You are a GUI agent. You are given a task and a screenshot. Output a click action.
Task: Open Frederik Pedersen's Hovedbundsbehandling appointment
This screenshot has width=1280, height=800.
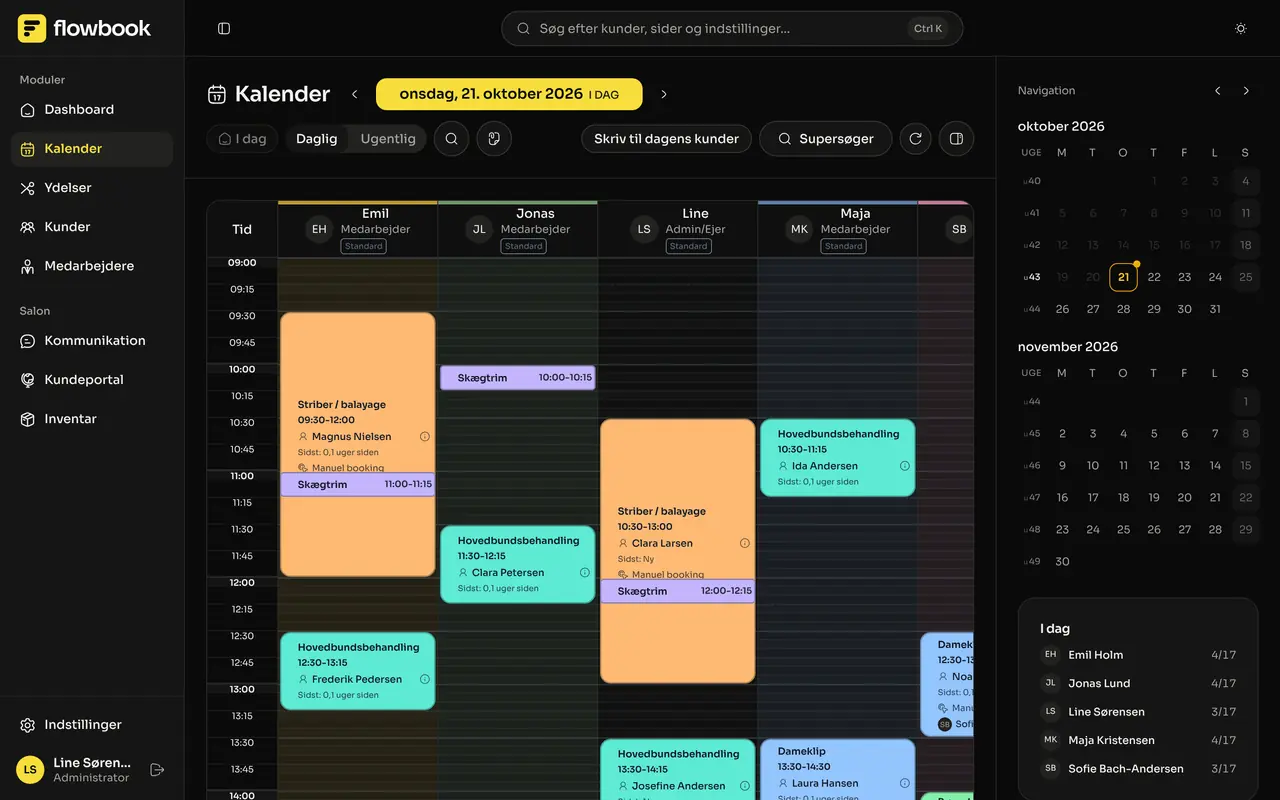[357, 671]
